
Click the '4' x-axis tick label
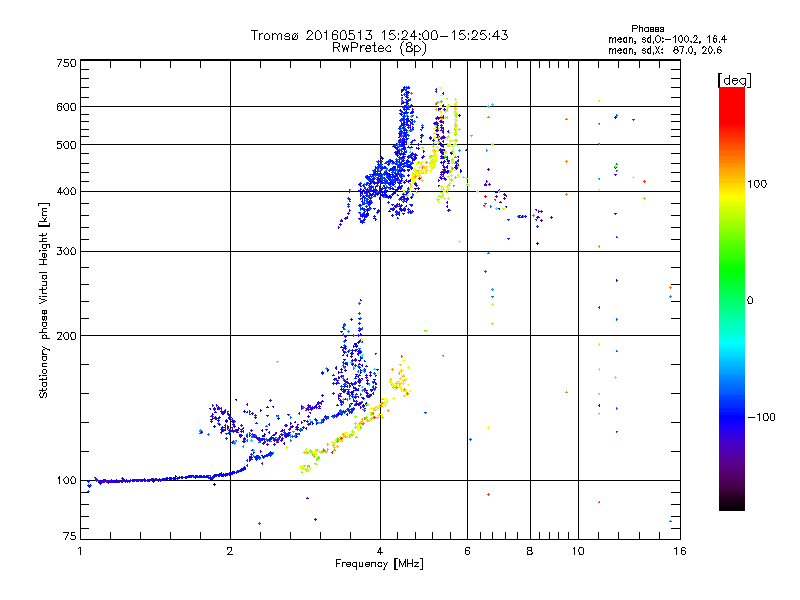tap(380, 551)
